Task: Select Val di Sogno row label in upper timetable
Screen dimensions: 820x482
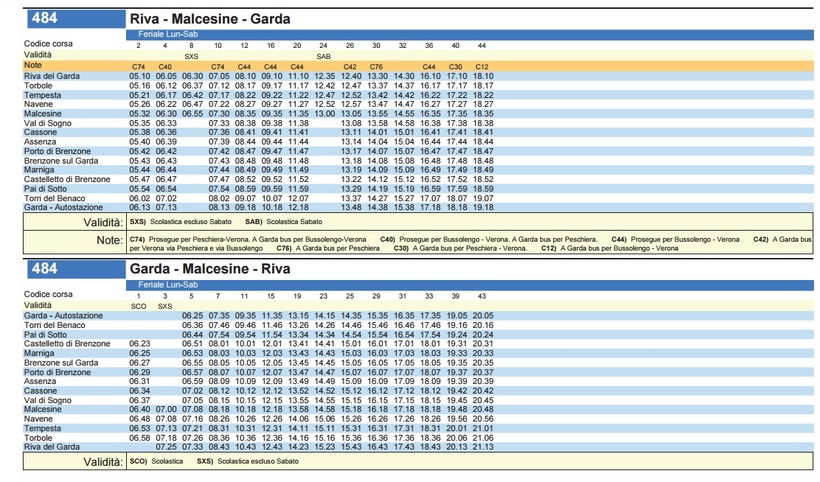Action: pyautogui.click(x=48, y=123)
